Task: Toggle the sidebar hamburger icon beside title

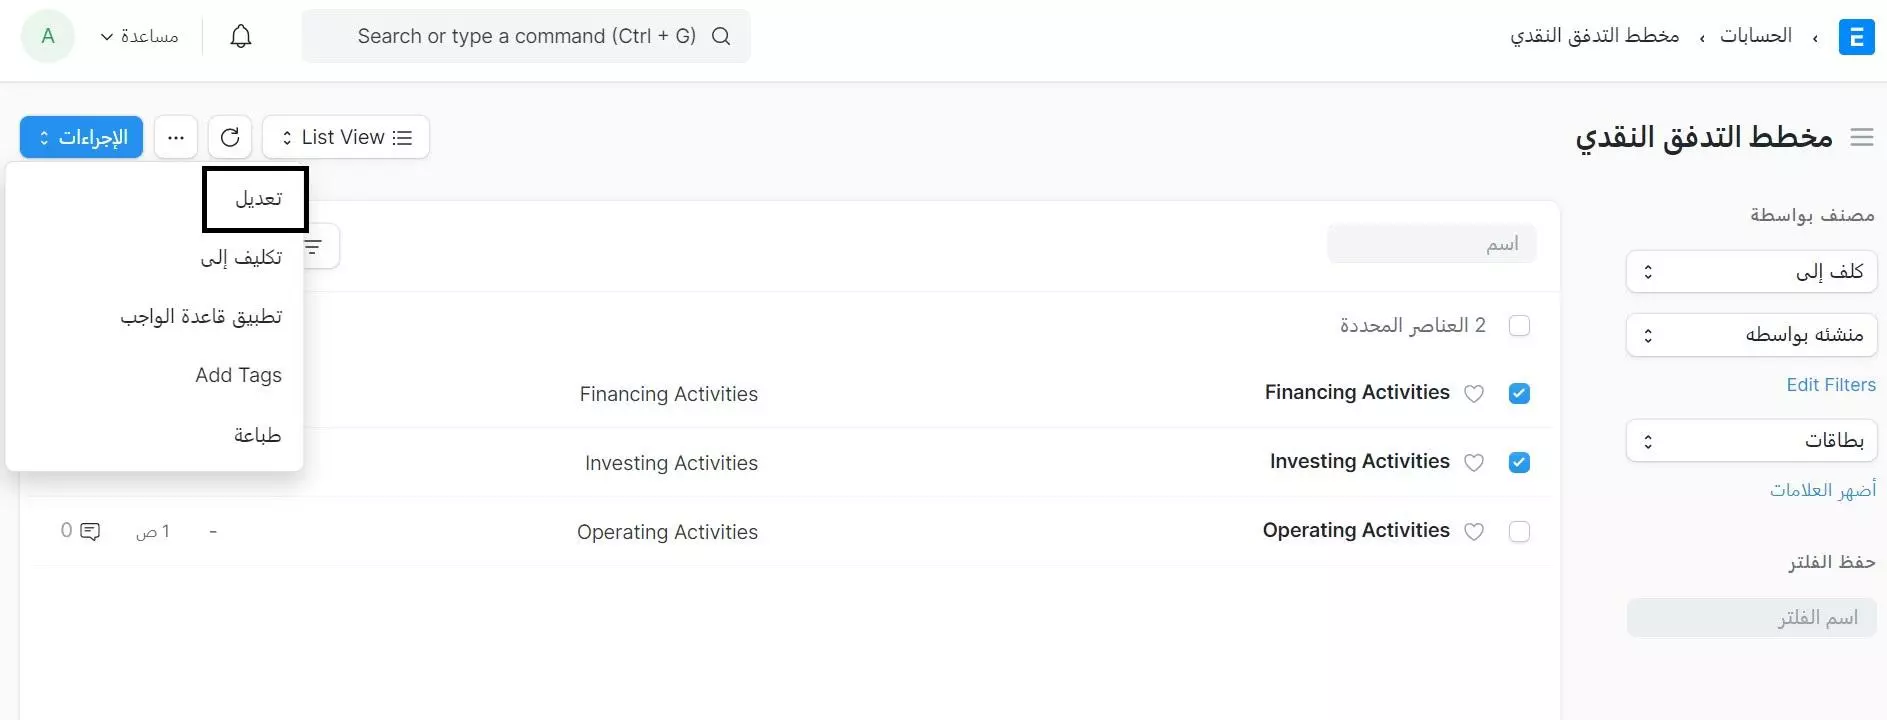Action: click(1862, 137)
